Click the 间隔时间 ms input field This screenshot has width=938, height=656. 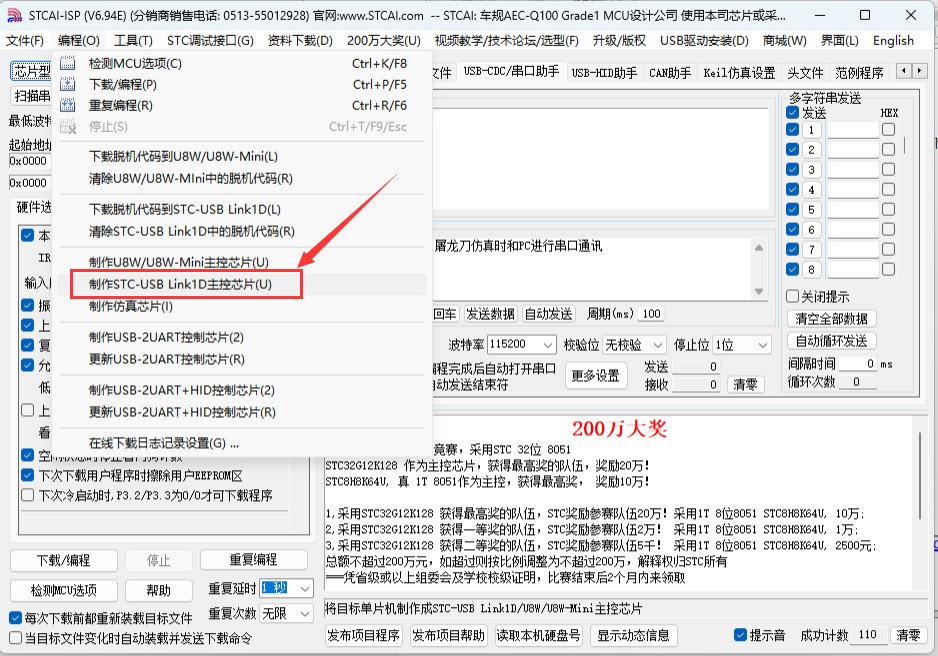click(x=857, y=364)
